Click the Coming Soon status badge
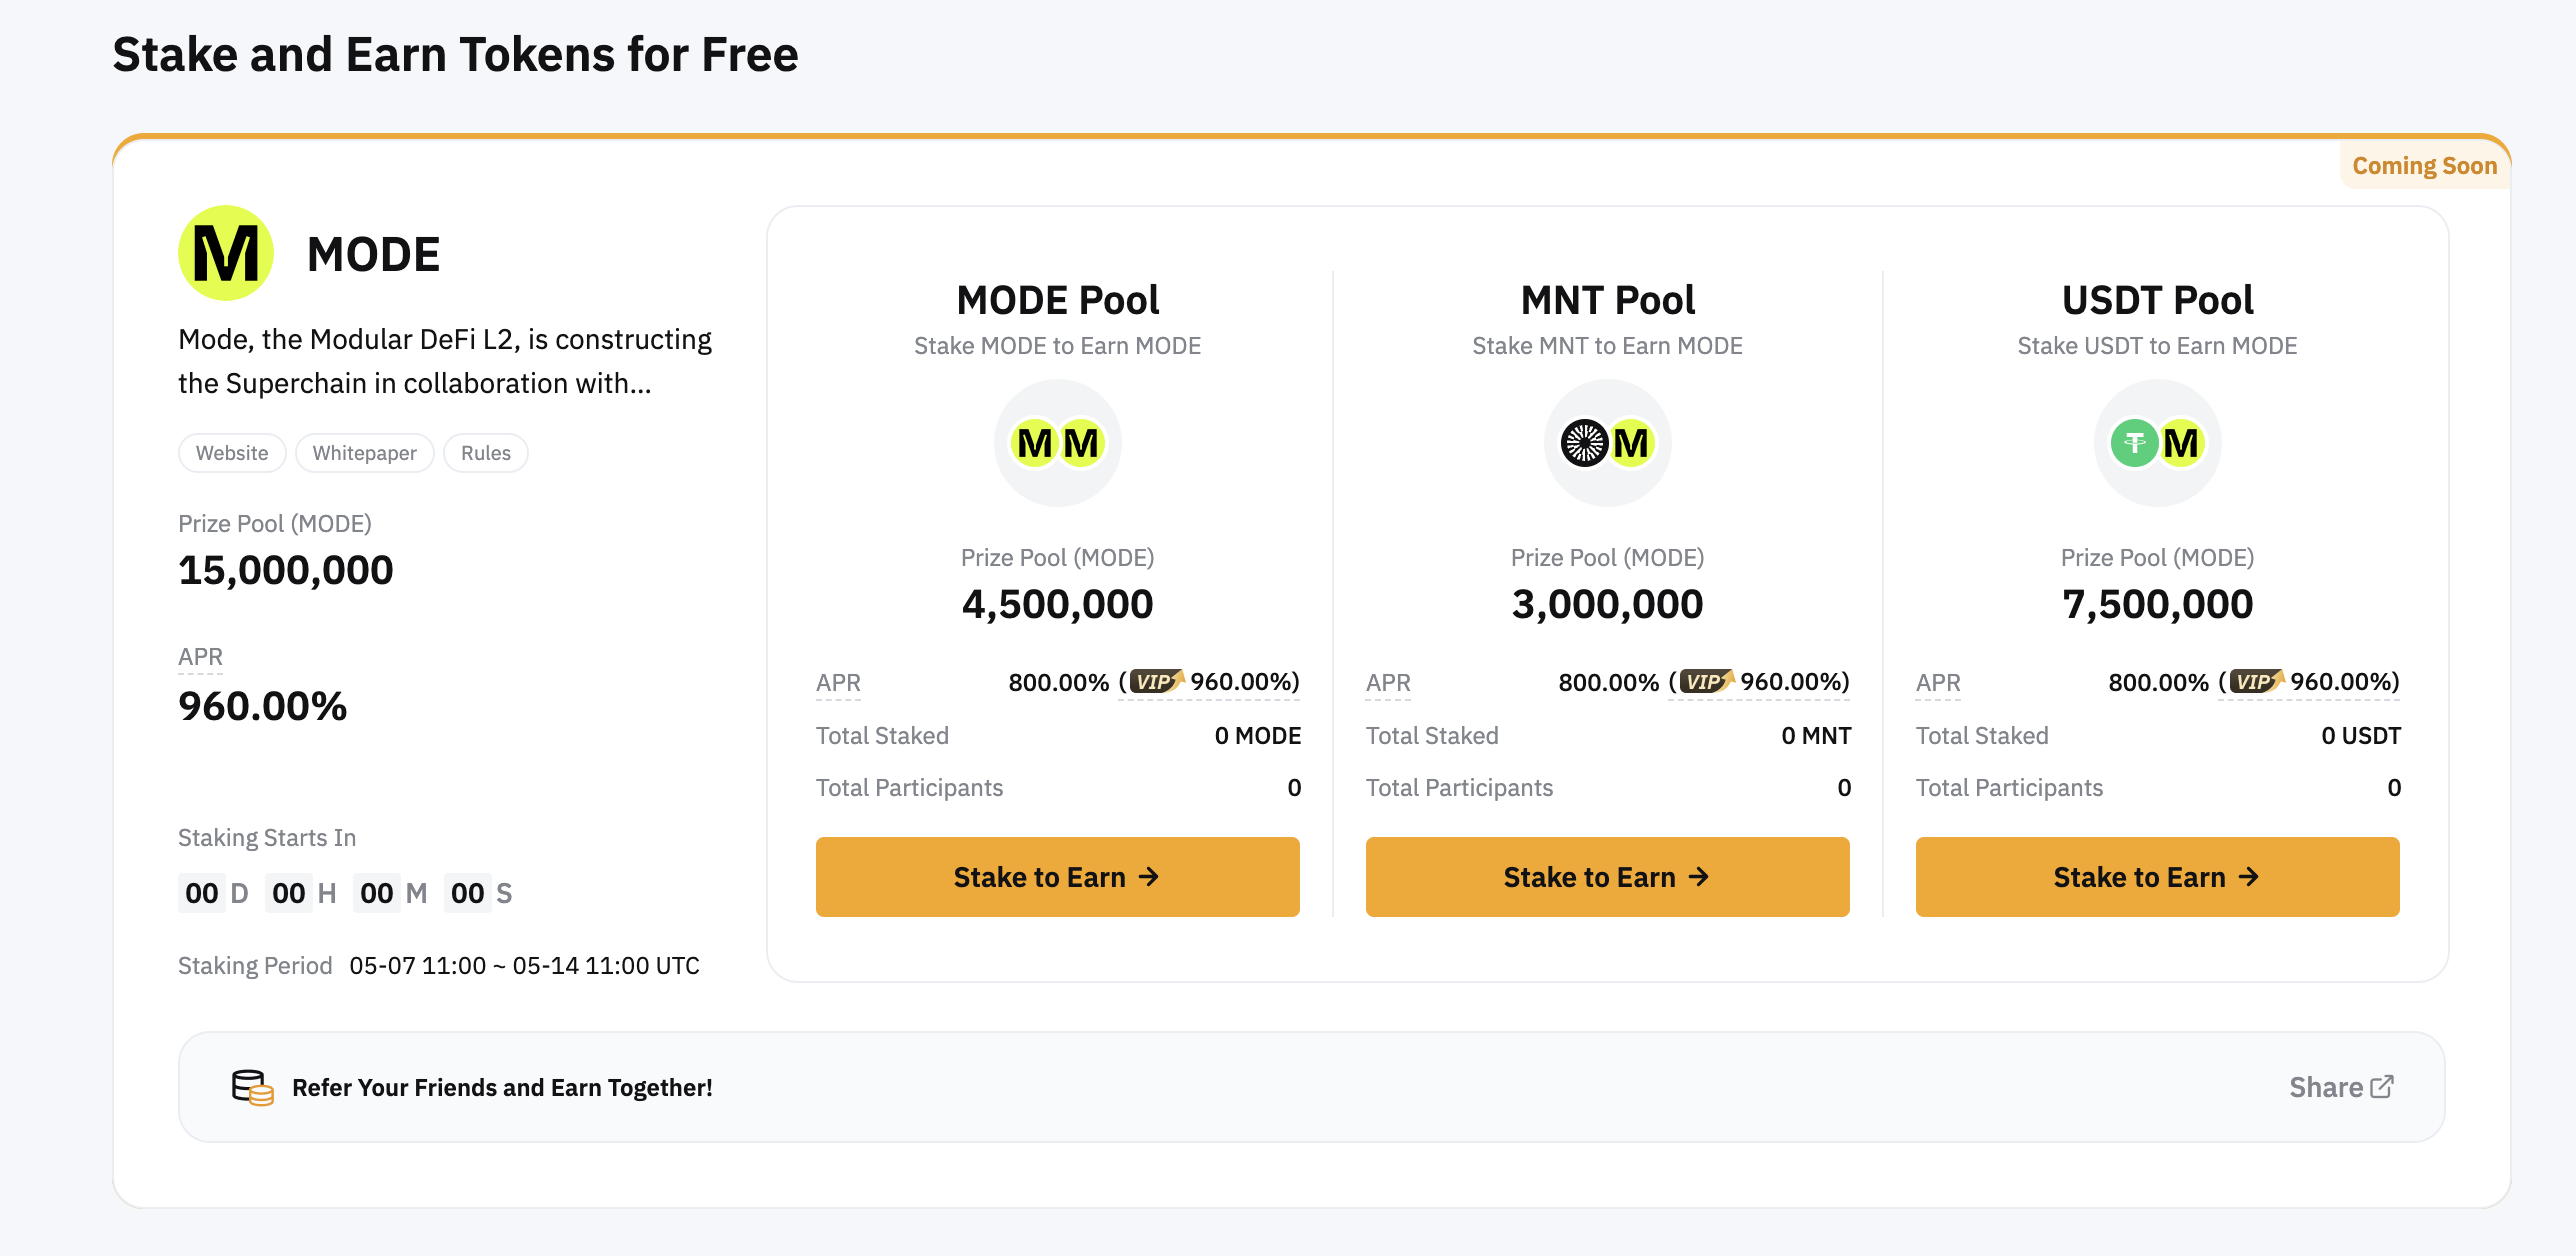The image size is (2576, 1256). pyautogui.click(x=2424, y=166)
